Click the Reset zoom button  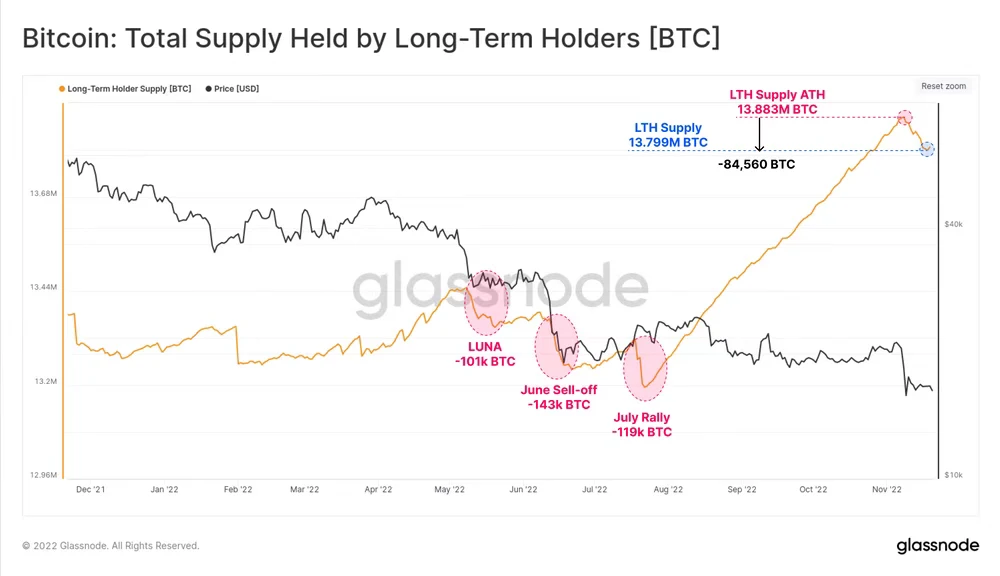point(943,86)
